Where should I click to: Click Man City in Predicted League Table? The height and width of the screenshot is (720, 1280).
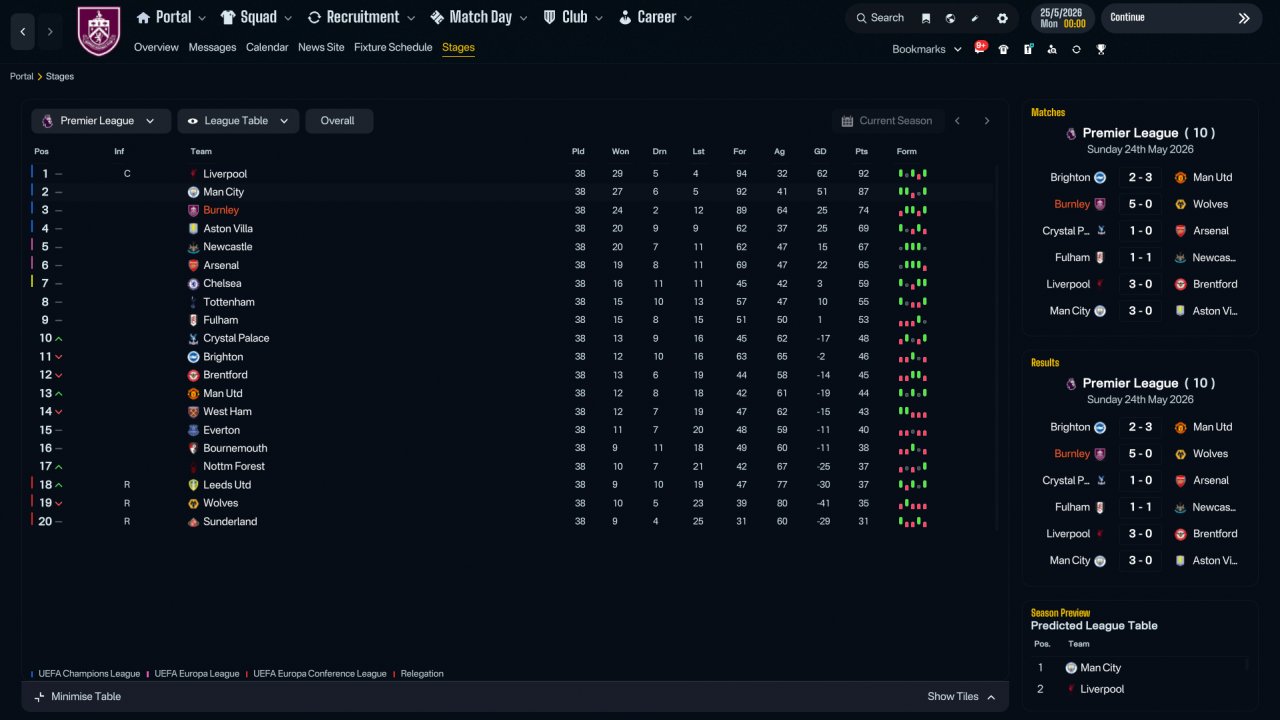[1100, 668]
